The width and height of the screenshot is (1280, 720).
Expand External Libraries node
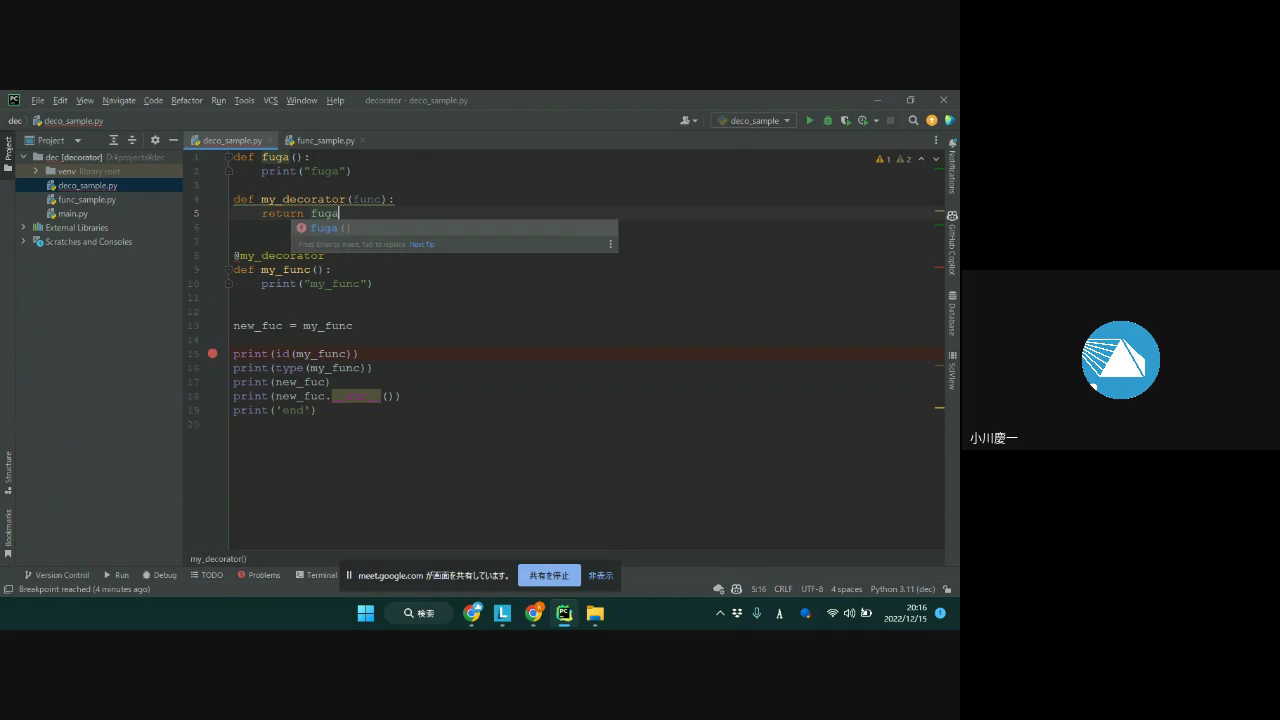pos(24,228)
